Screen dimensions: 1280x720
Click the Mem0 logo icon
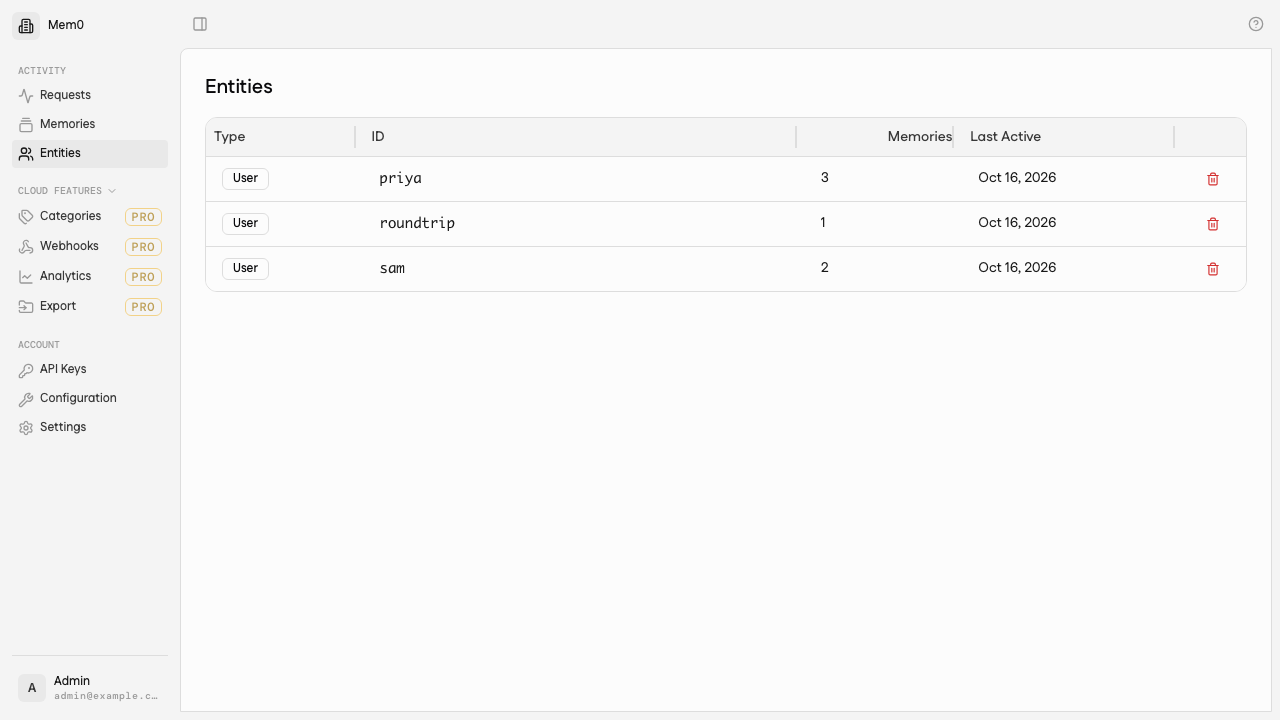[26, 25]
